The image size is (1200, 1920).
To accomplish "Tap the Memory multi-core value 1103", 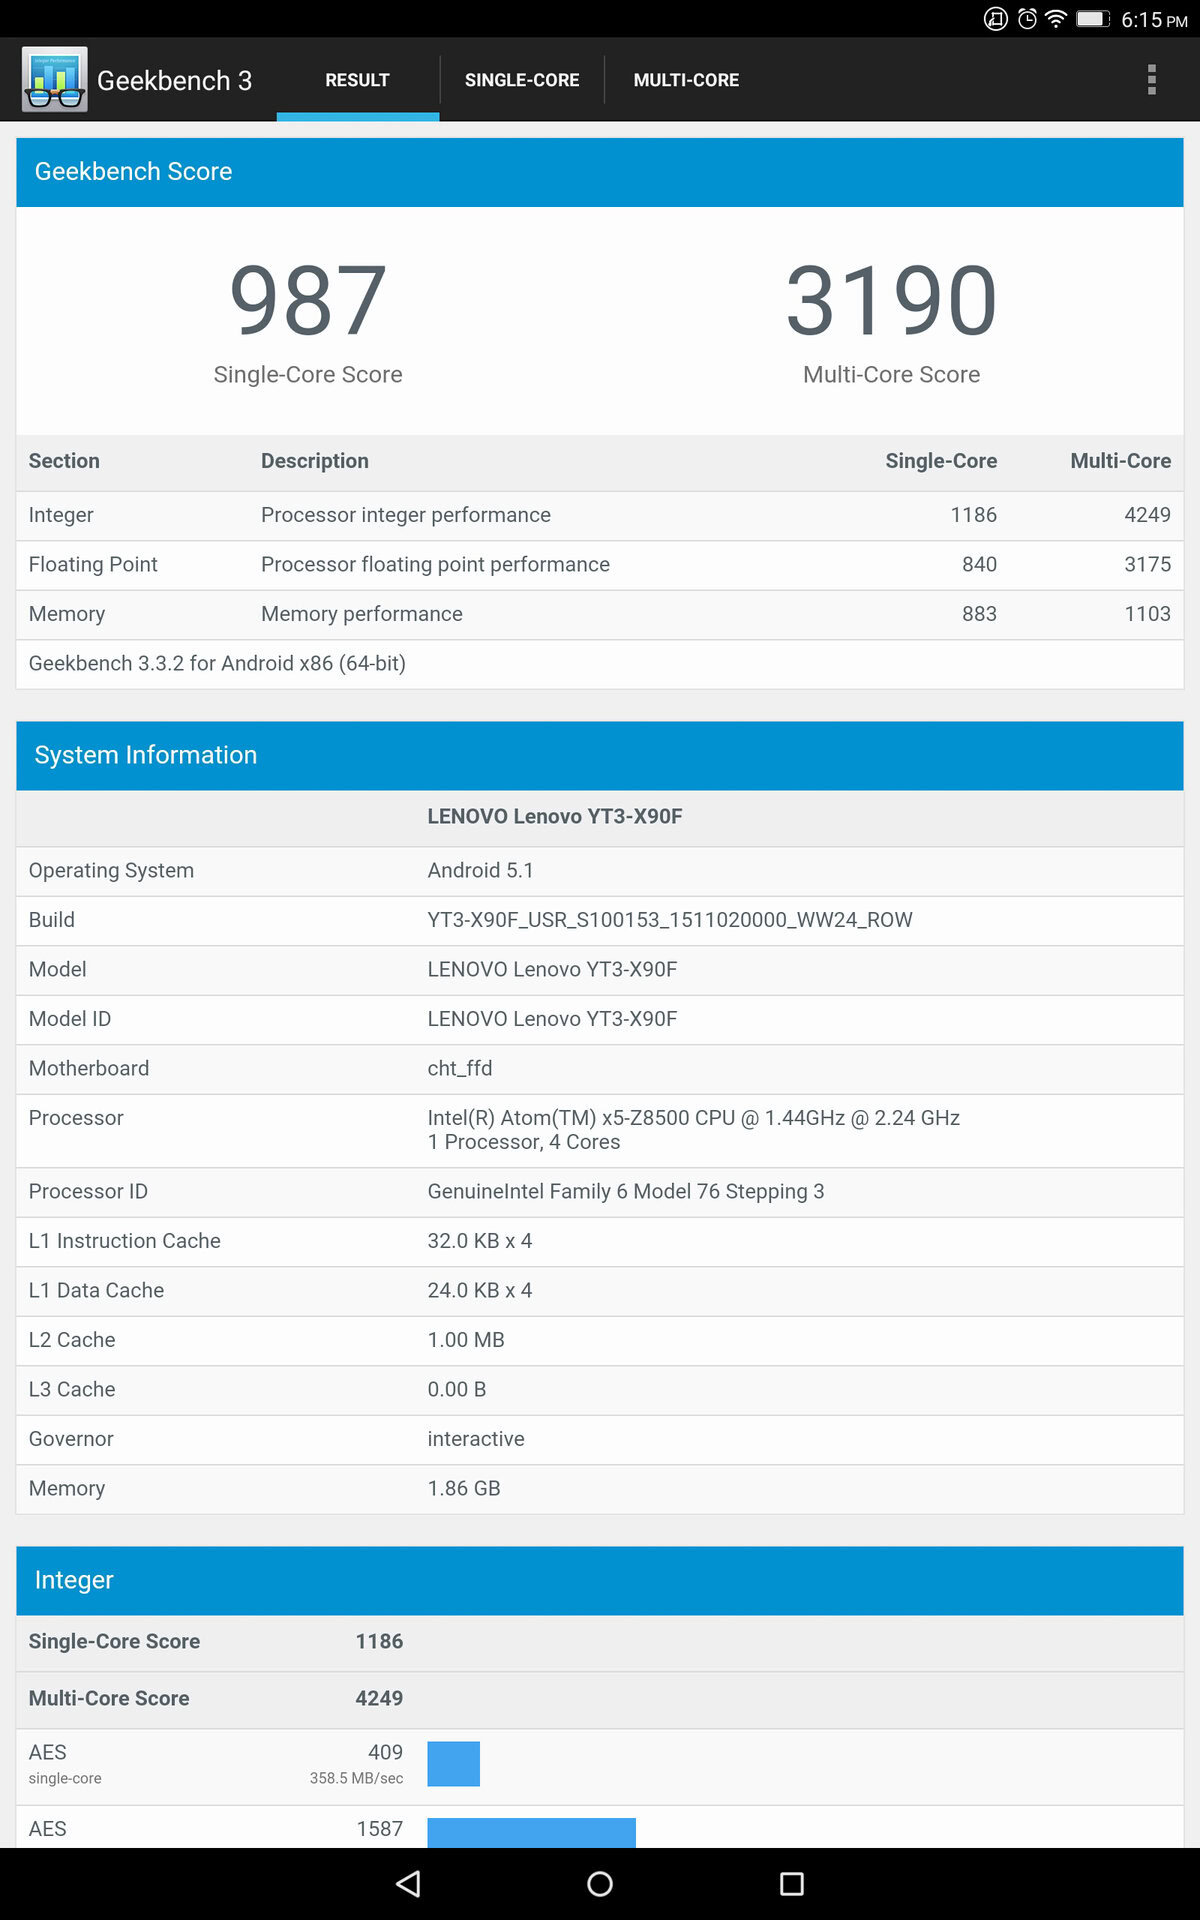I will point(1147,614).
